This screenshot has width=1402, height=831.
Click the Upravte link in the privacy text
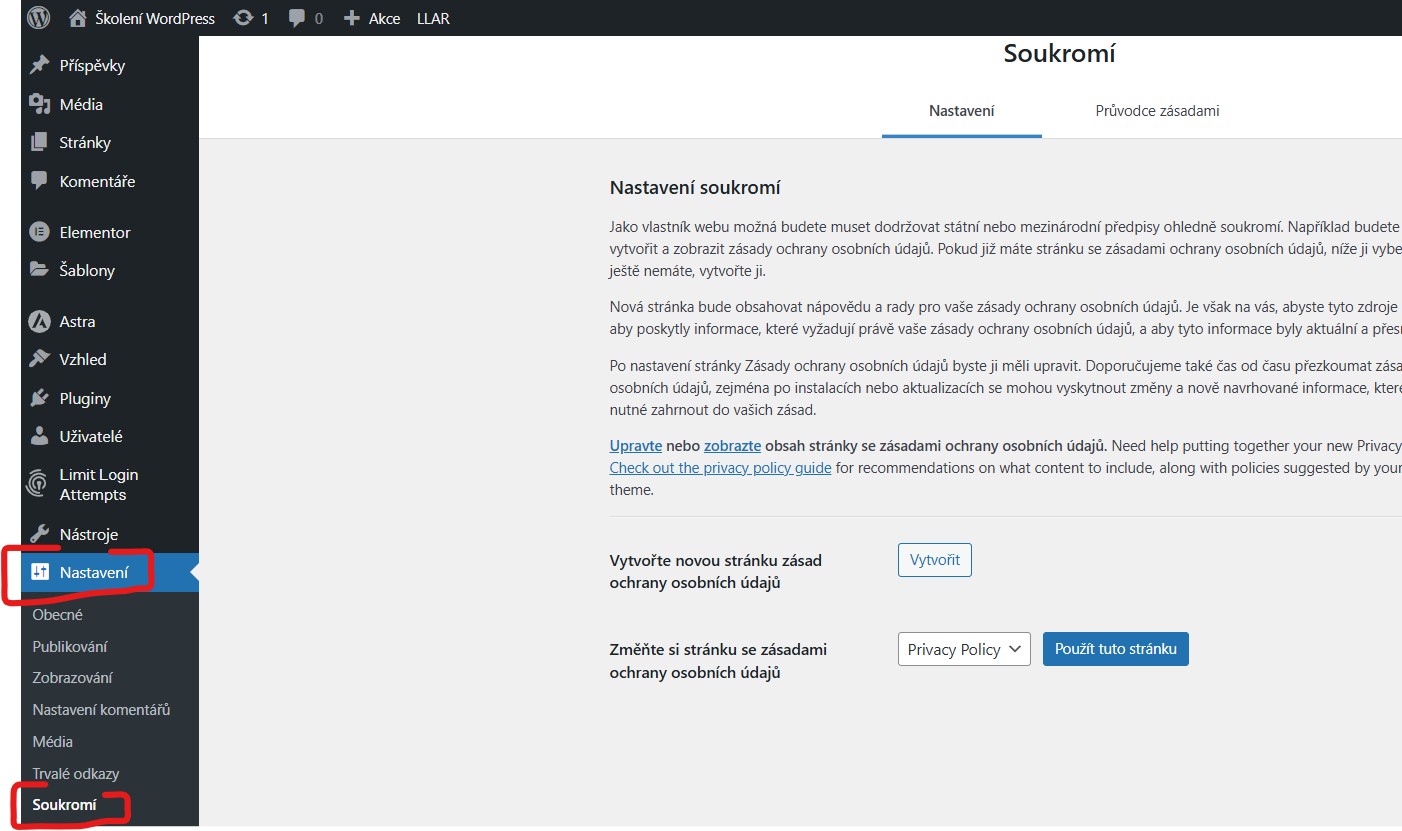635,445
